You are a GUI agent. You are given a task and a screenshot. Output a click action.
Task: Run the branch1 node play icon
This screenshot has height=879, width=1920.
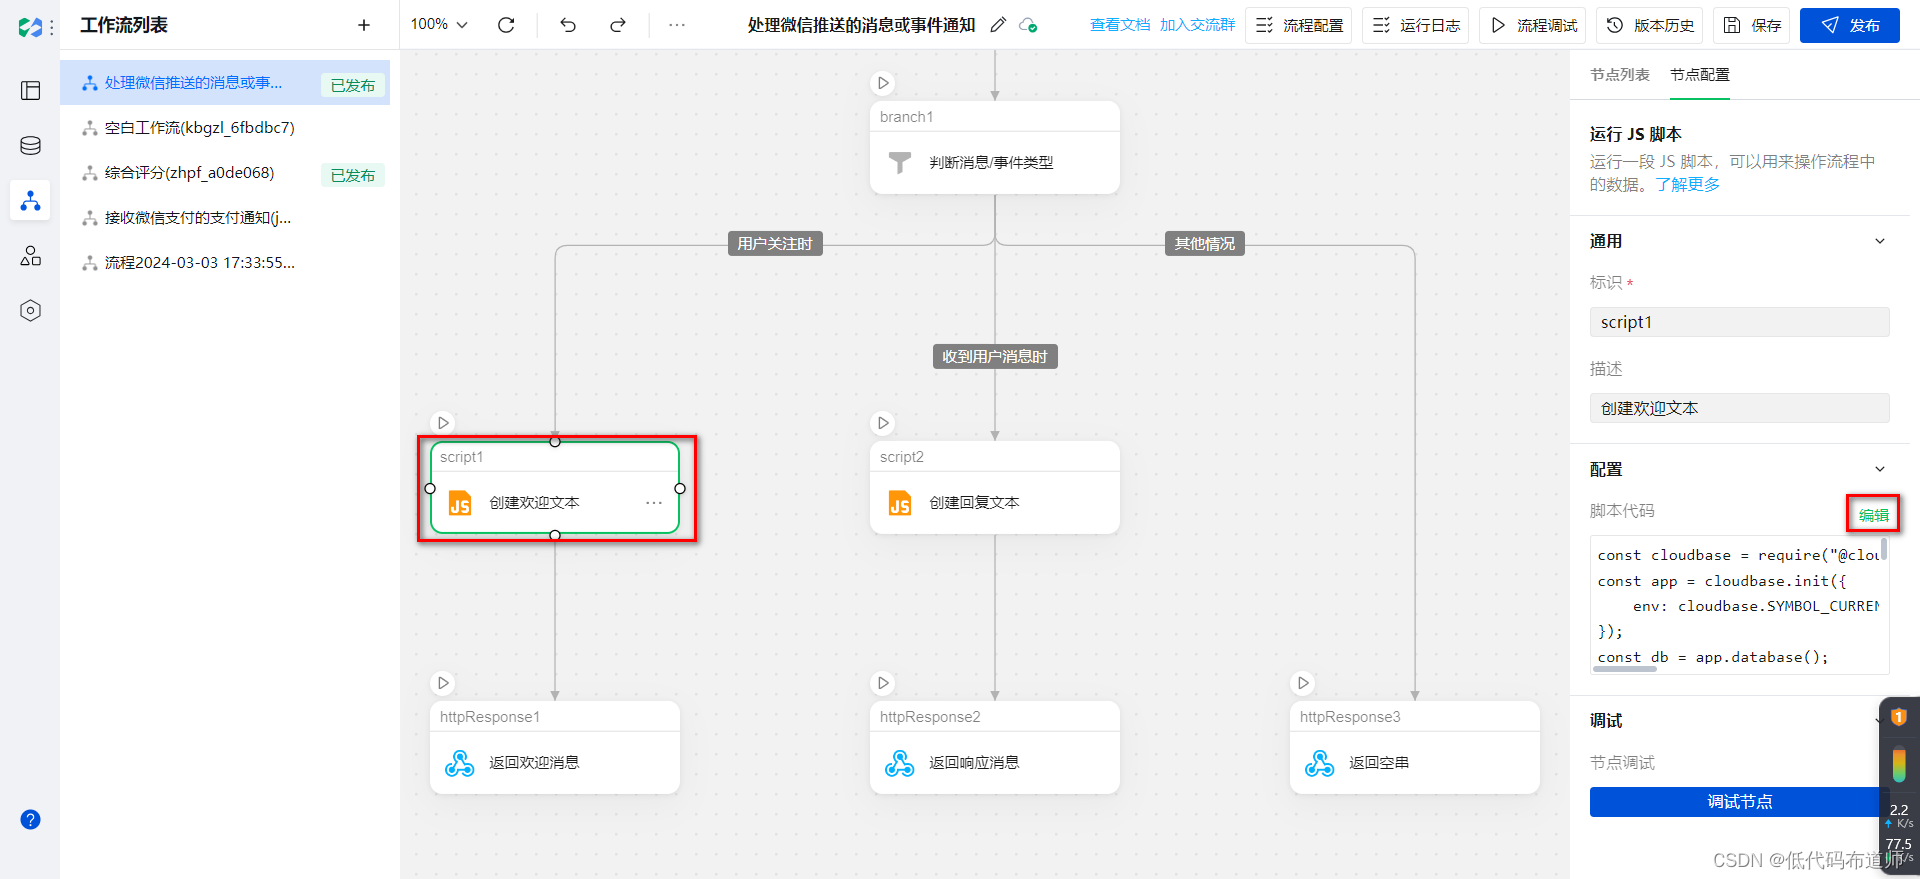(883, 83)
